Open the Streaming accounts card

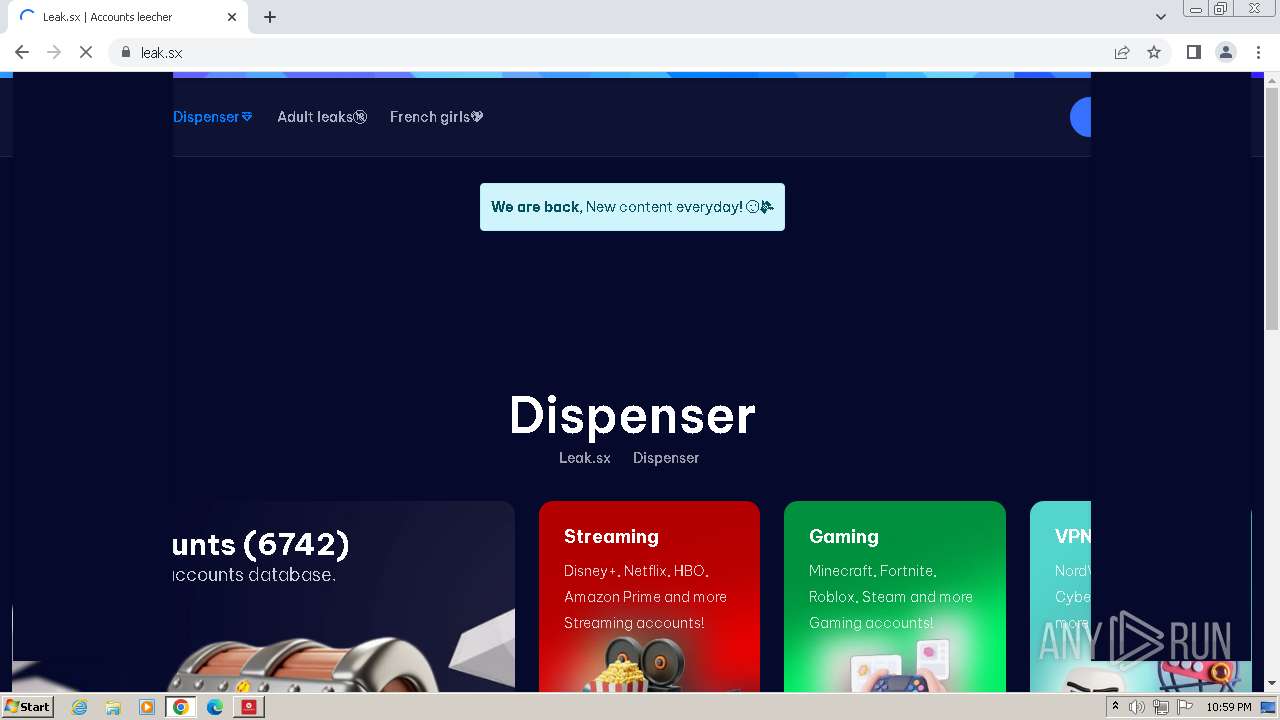[649, 597]
